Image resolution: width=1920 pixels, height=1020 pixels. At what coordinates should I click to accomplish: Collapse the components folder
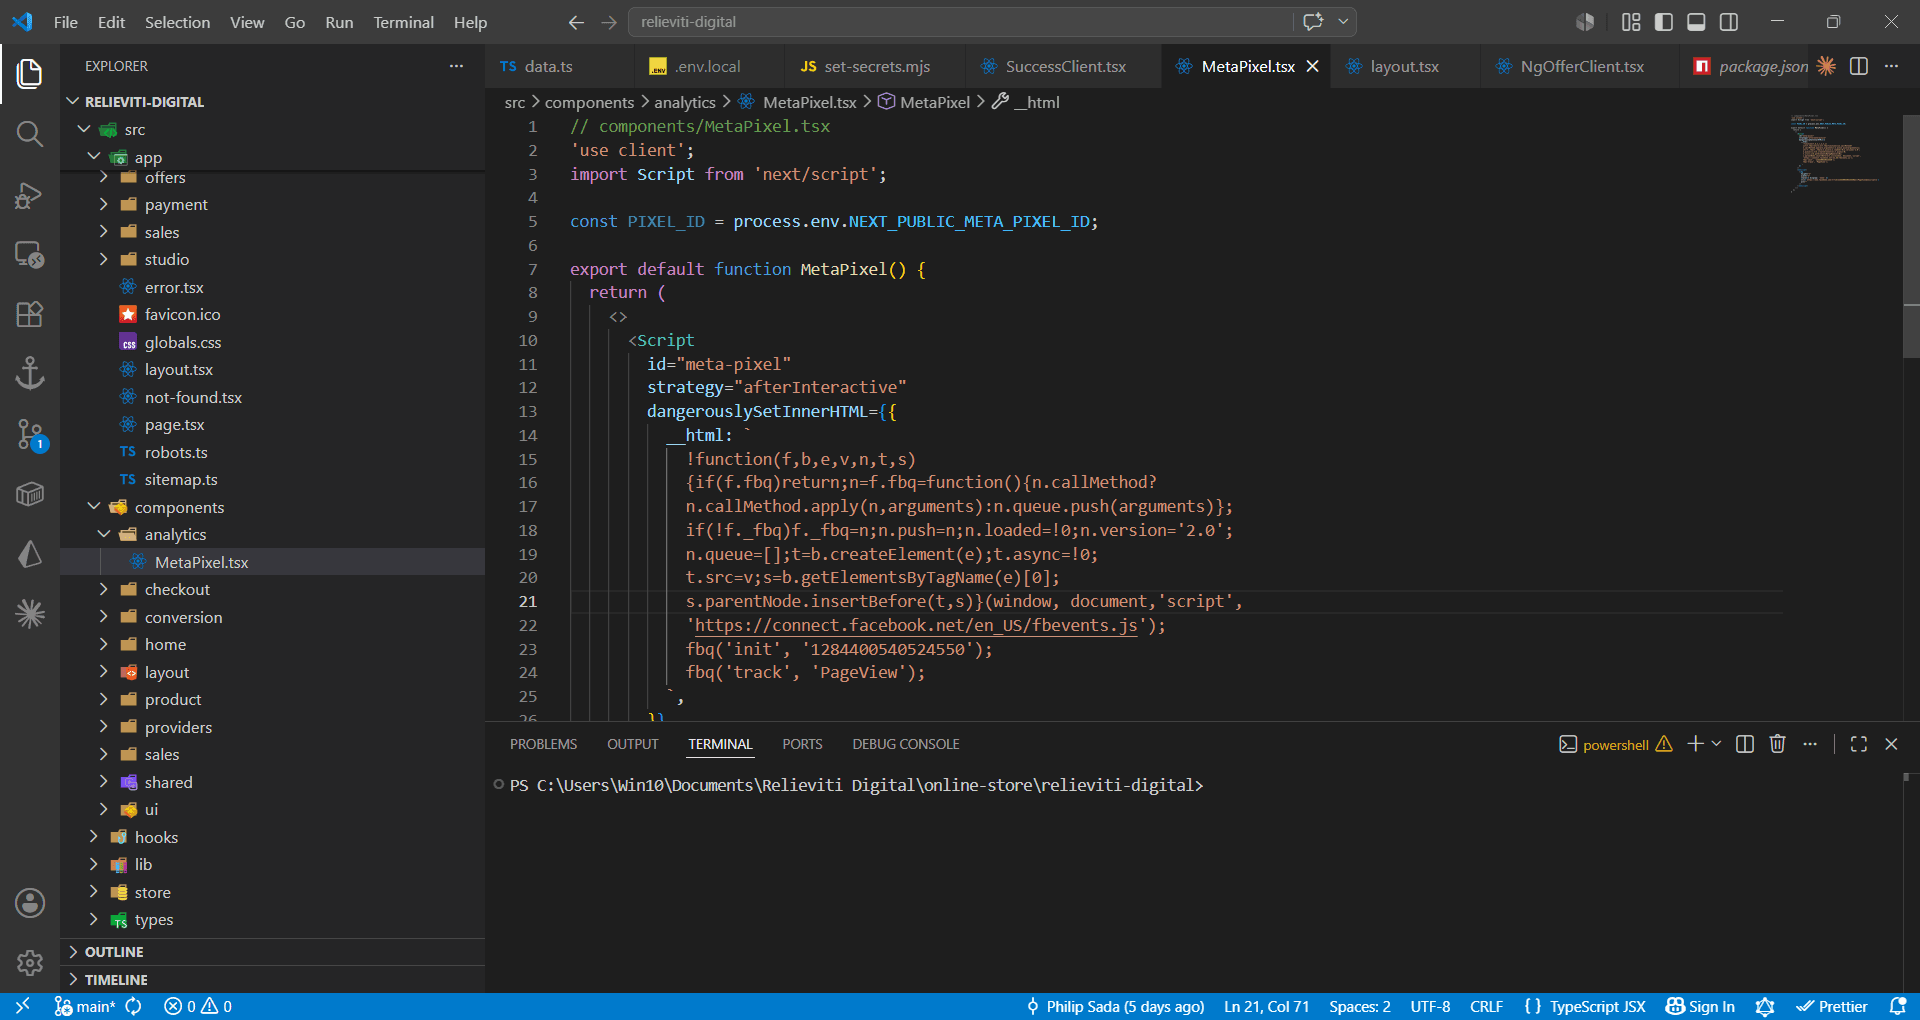point(94,507)
